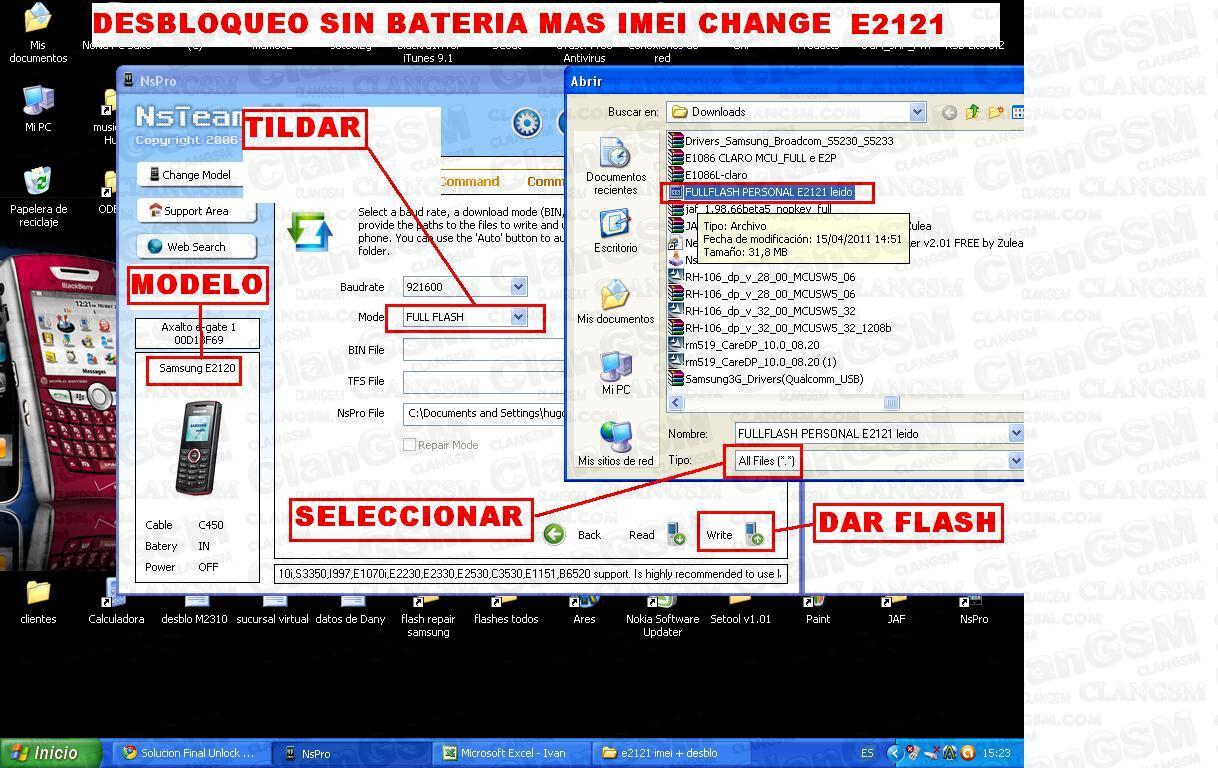Open Mi PC desktop icon
Viewport: 1218px width, 768px height.
[38, 109]
